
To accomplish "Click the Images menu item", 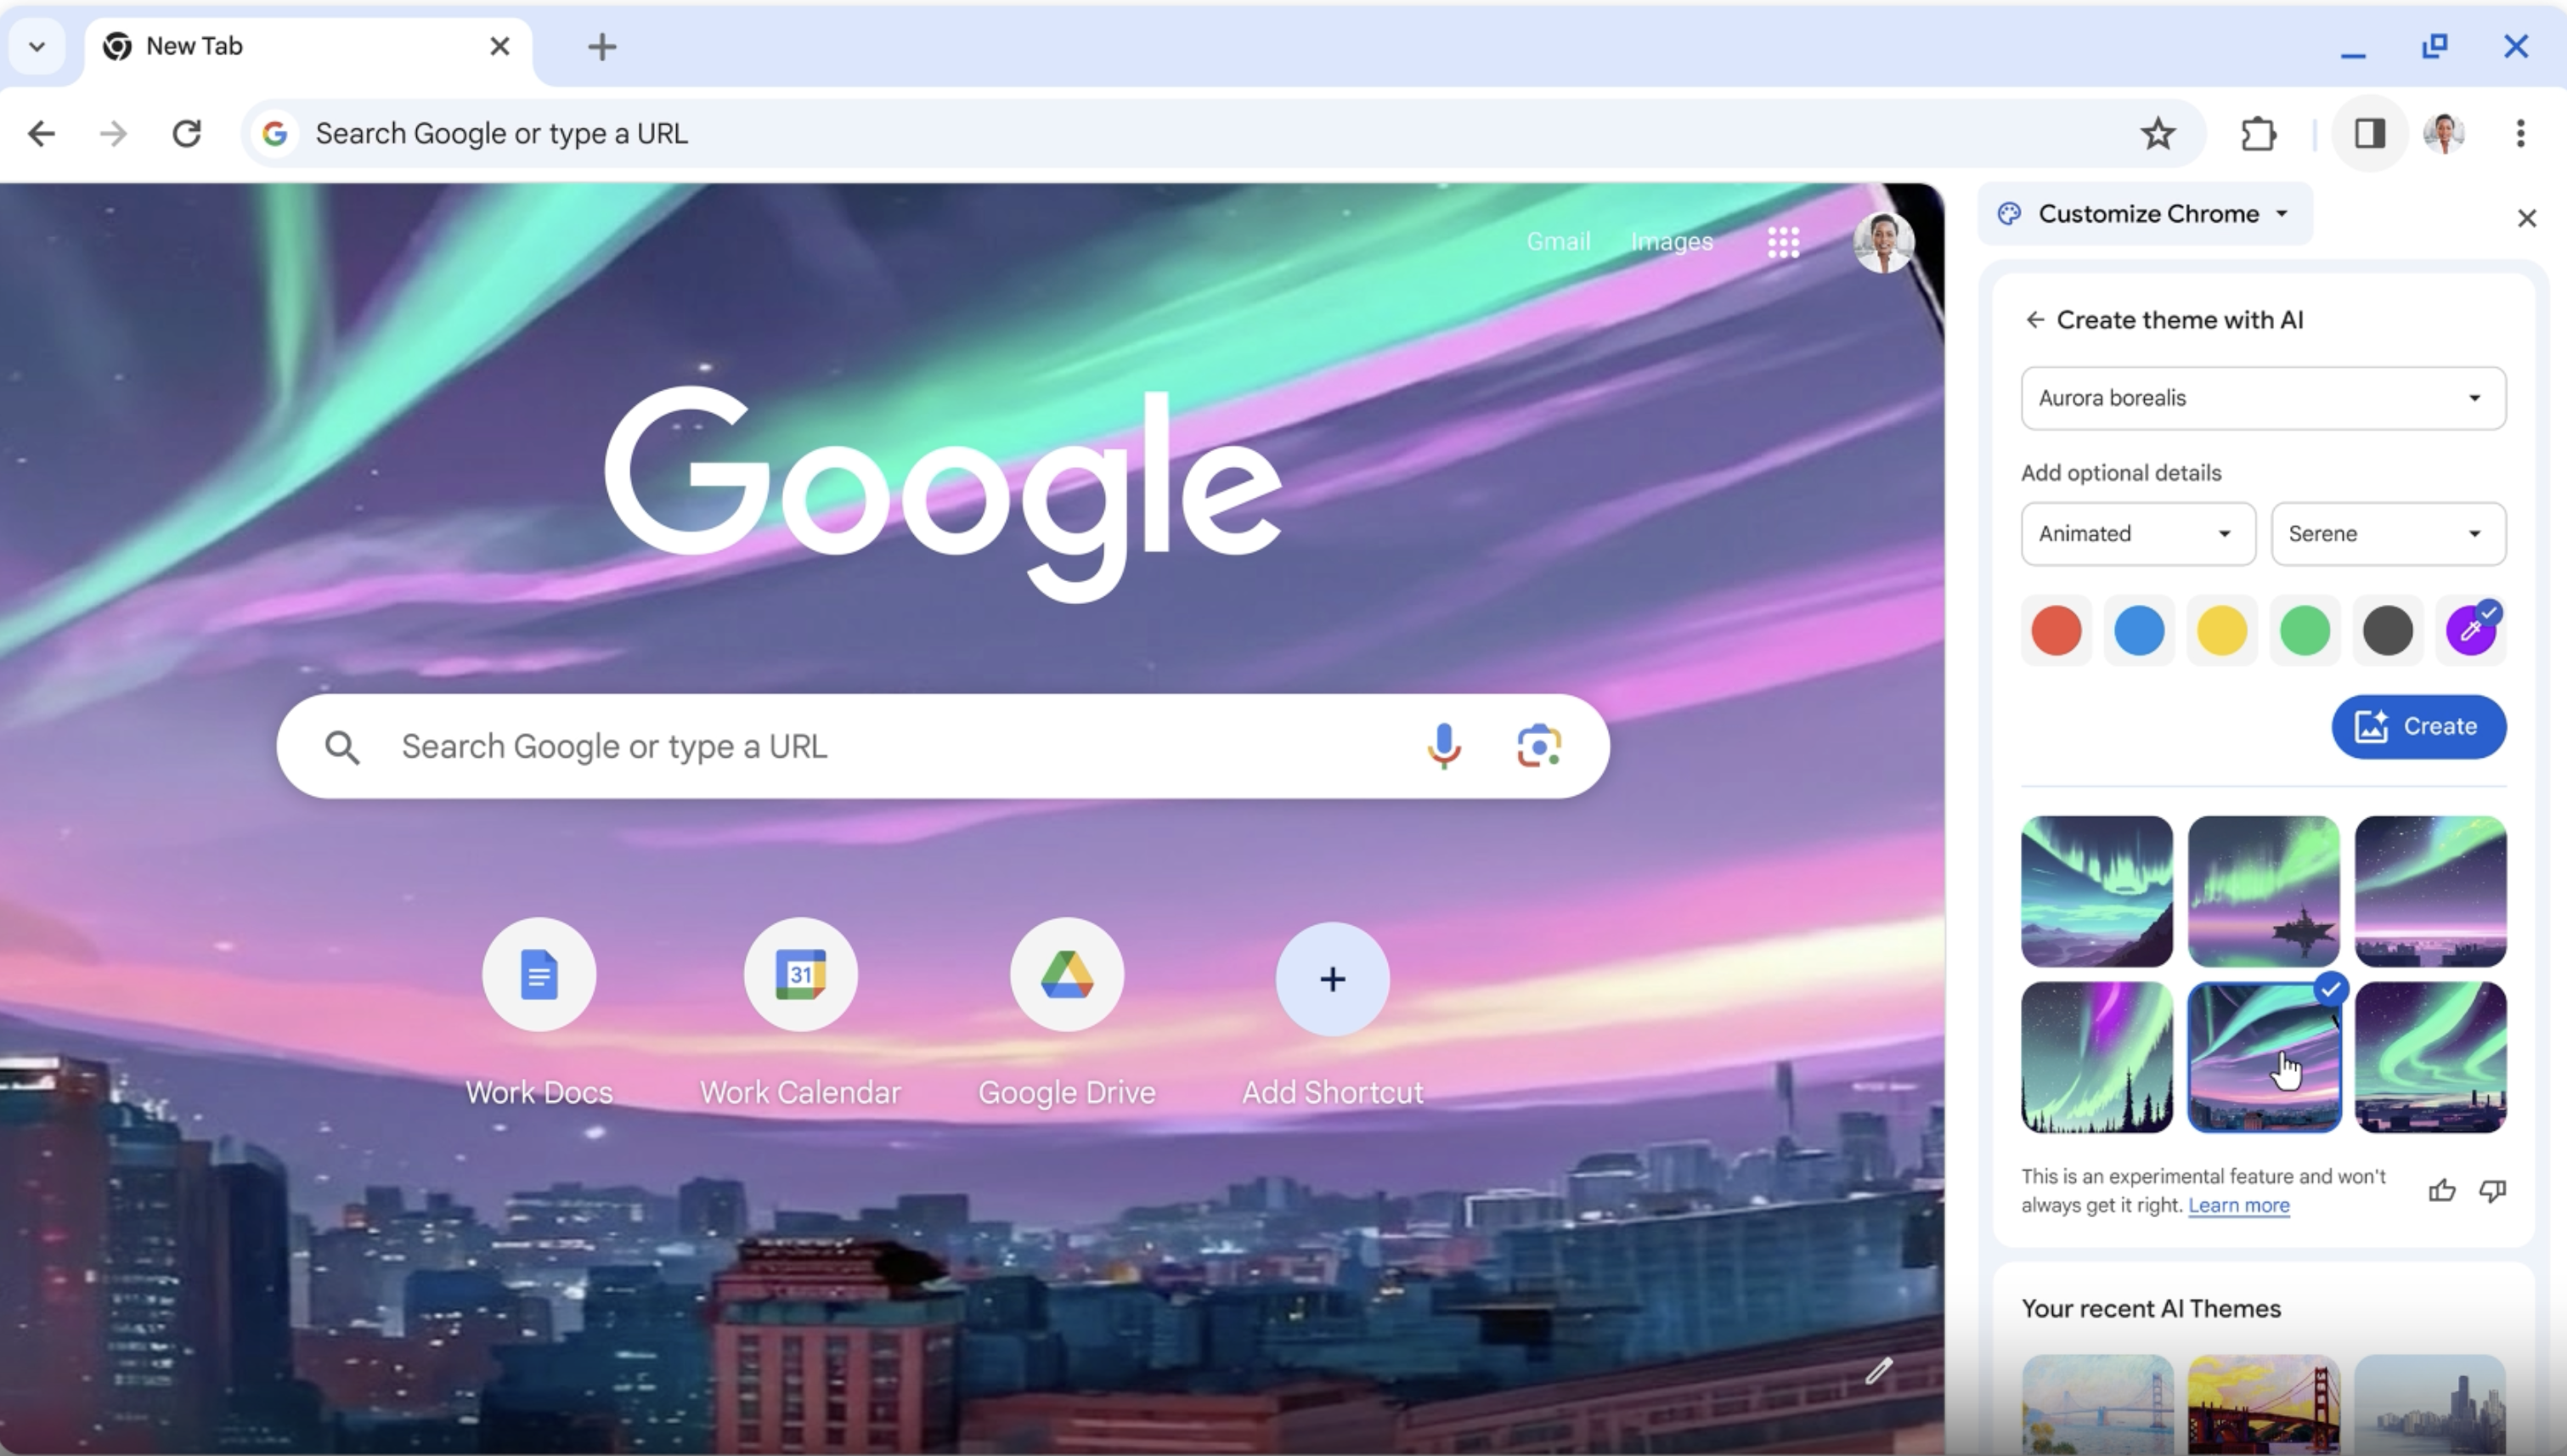I will tap(1672, 240).
